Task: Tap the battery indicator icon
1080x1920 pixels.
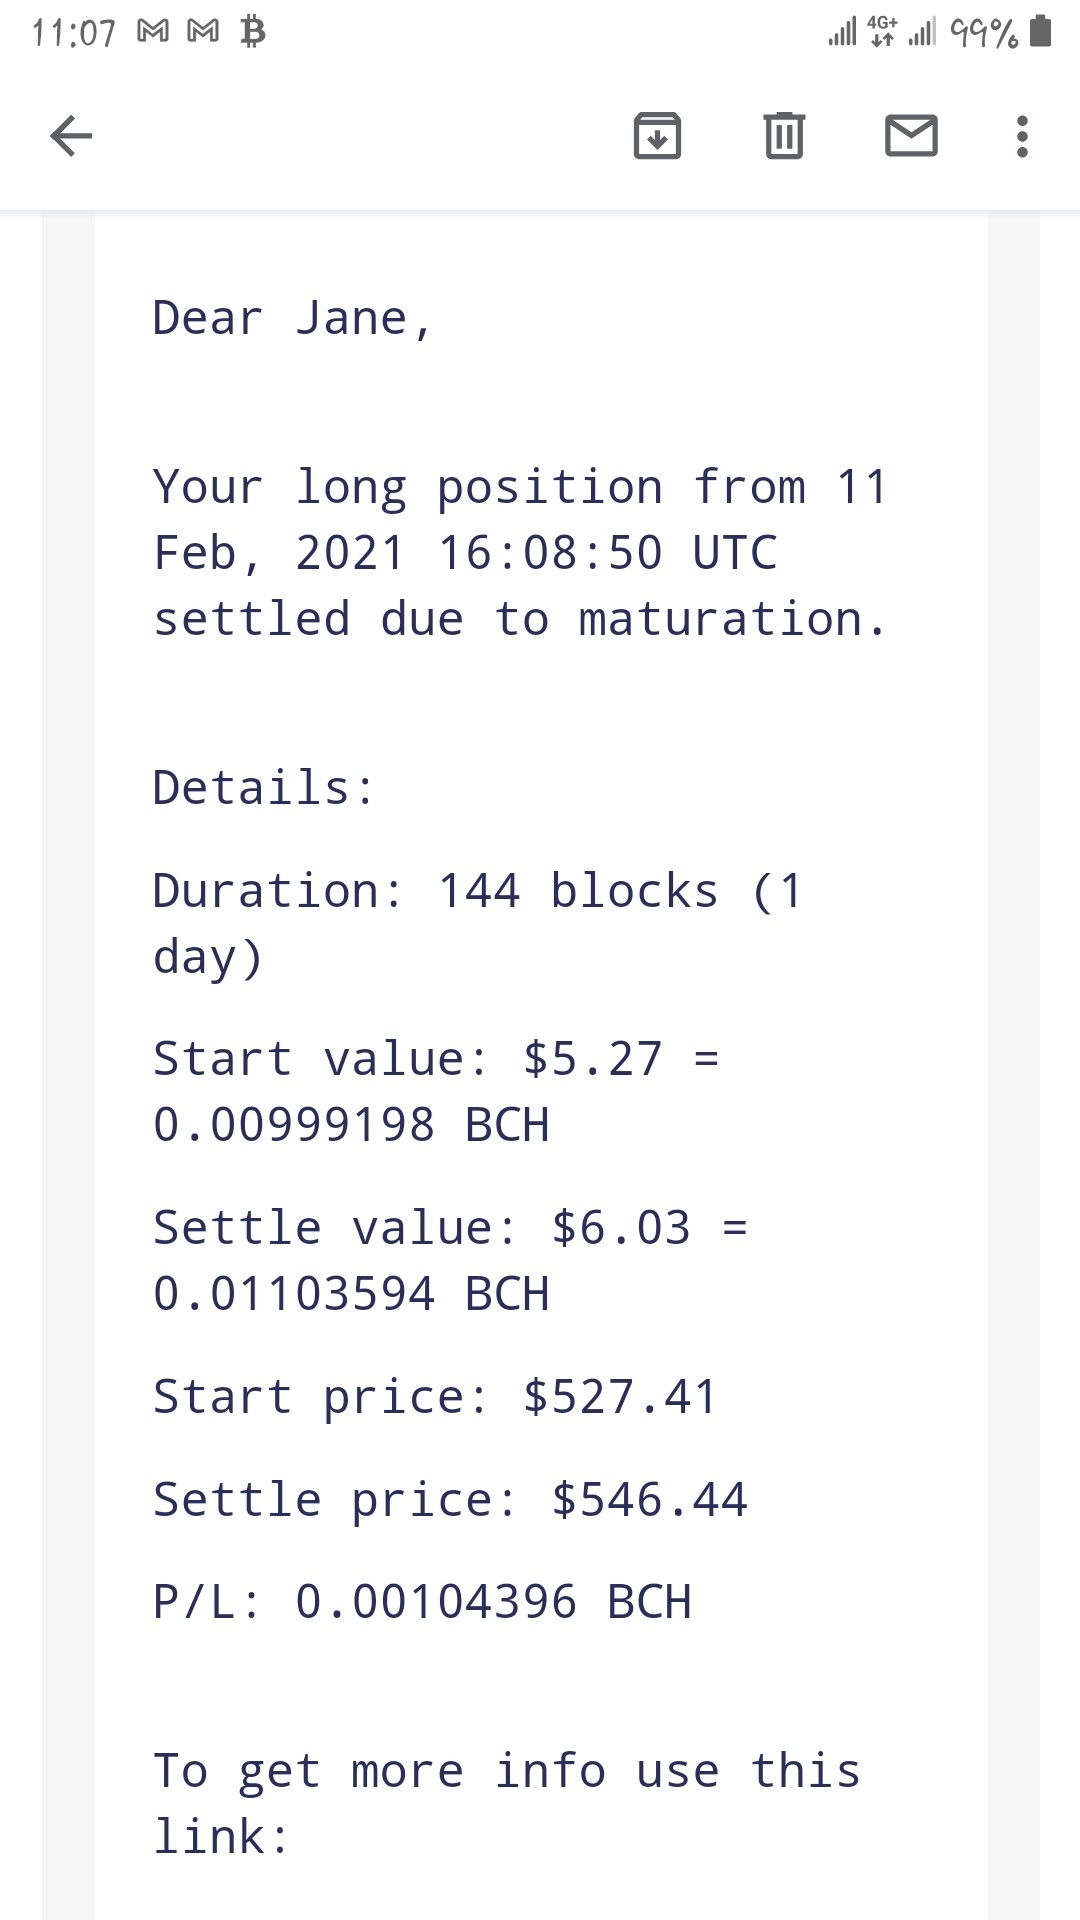Action: coord(1041,32)
